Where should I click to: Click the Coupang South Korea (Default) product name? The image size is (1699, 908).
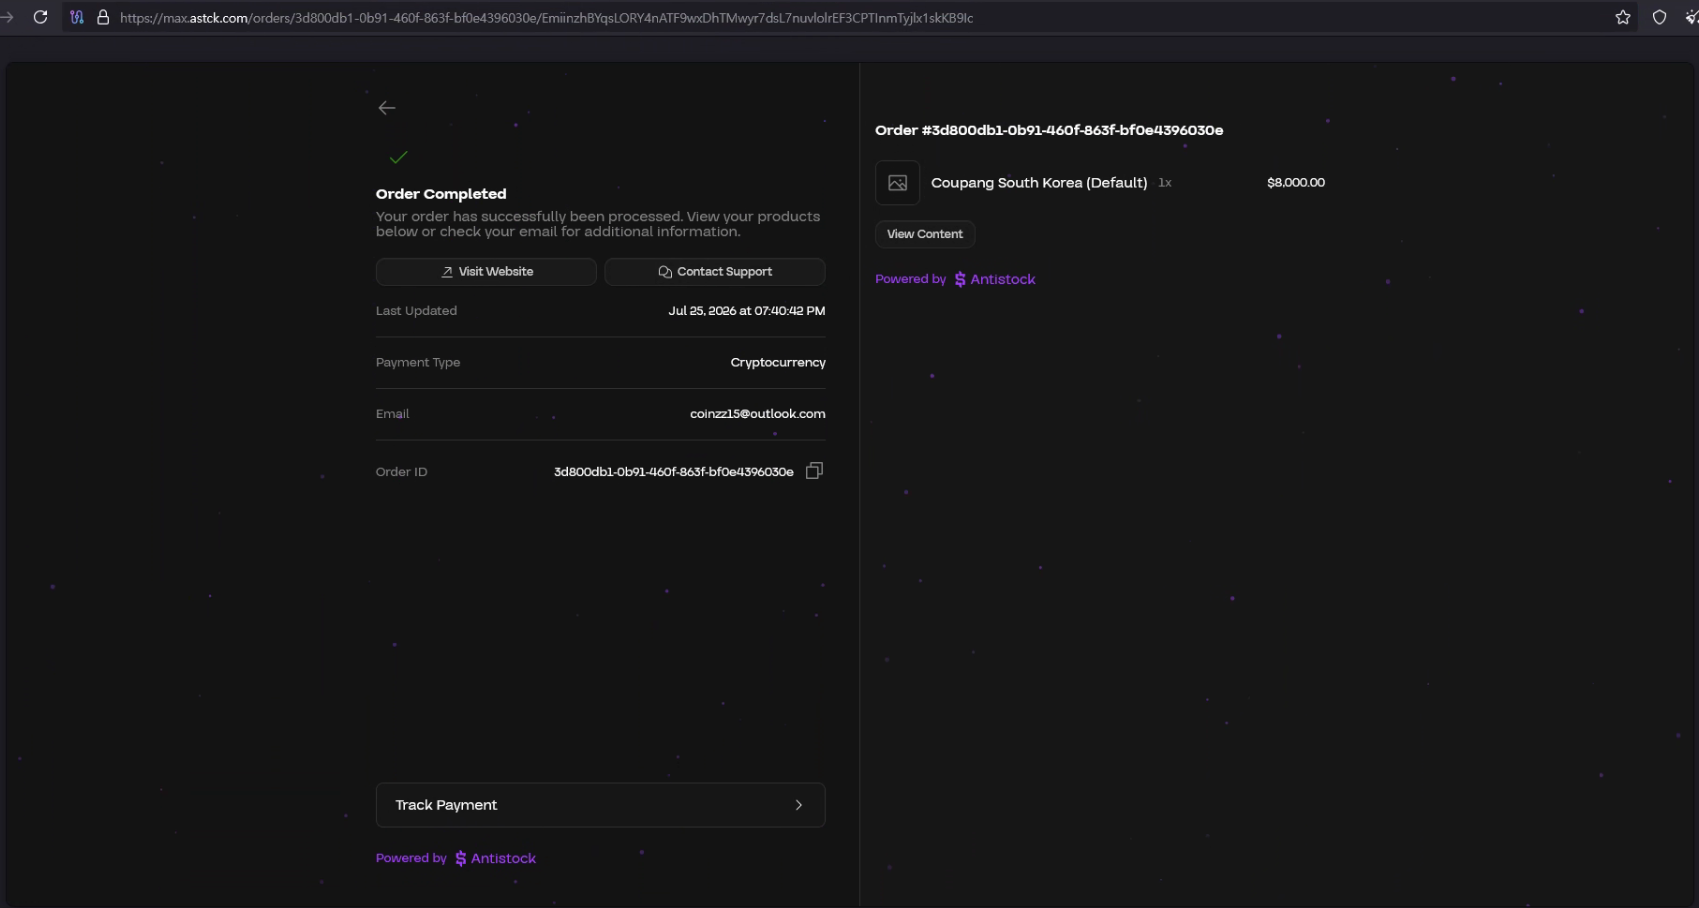(1039, 183)
